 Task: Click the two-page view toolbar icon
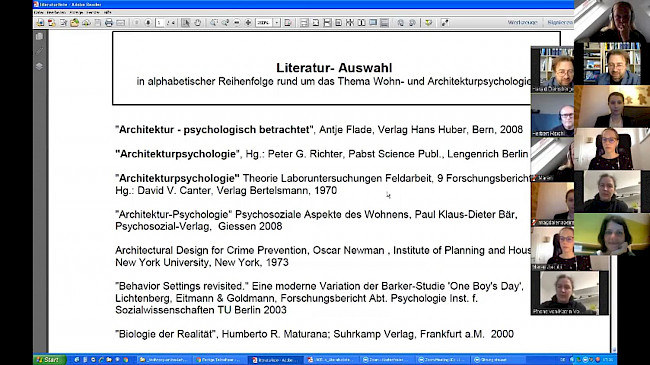click(361, 23)
